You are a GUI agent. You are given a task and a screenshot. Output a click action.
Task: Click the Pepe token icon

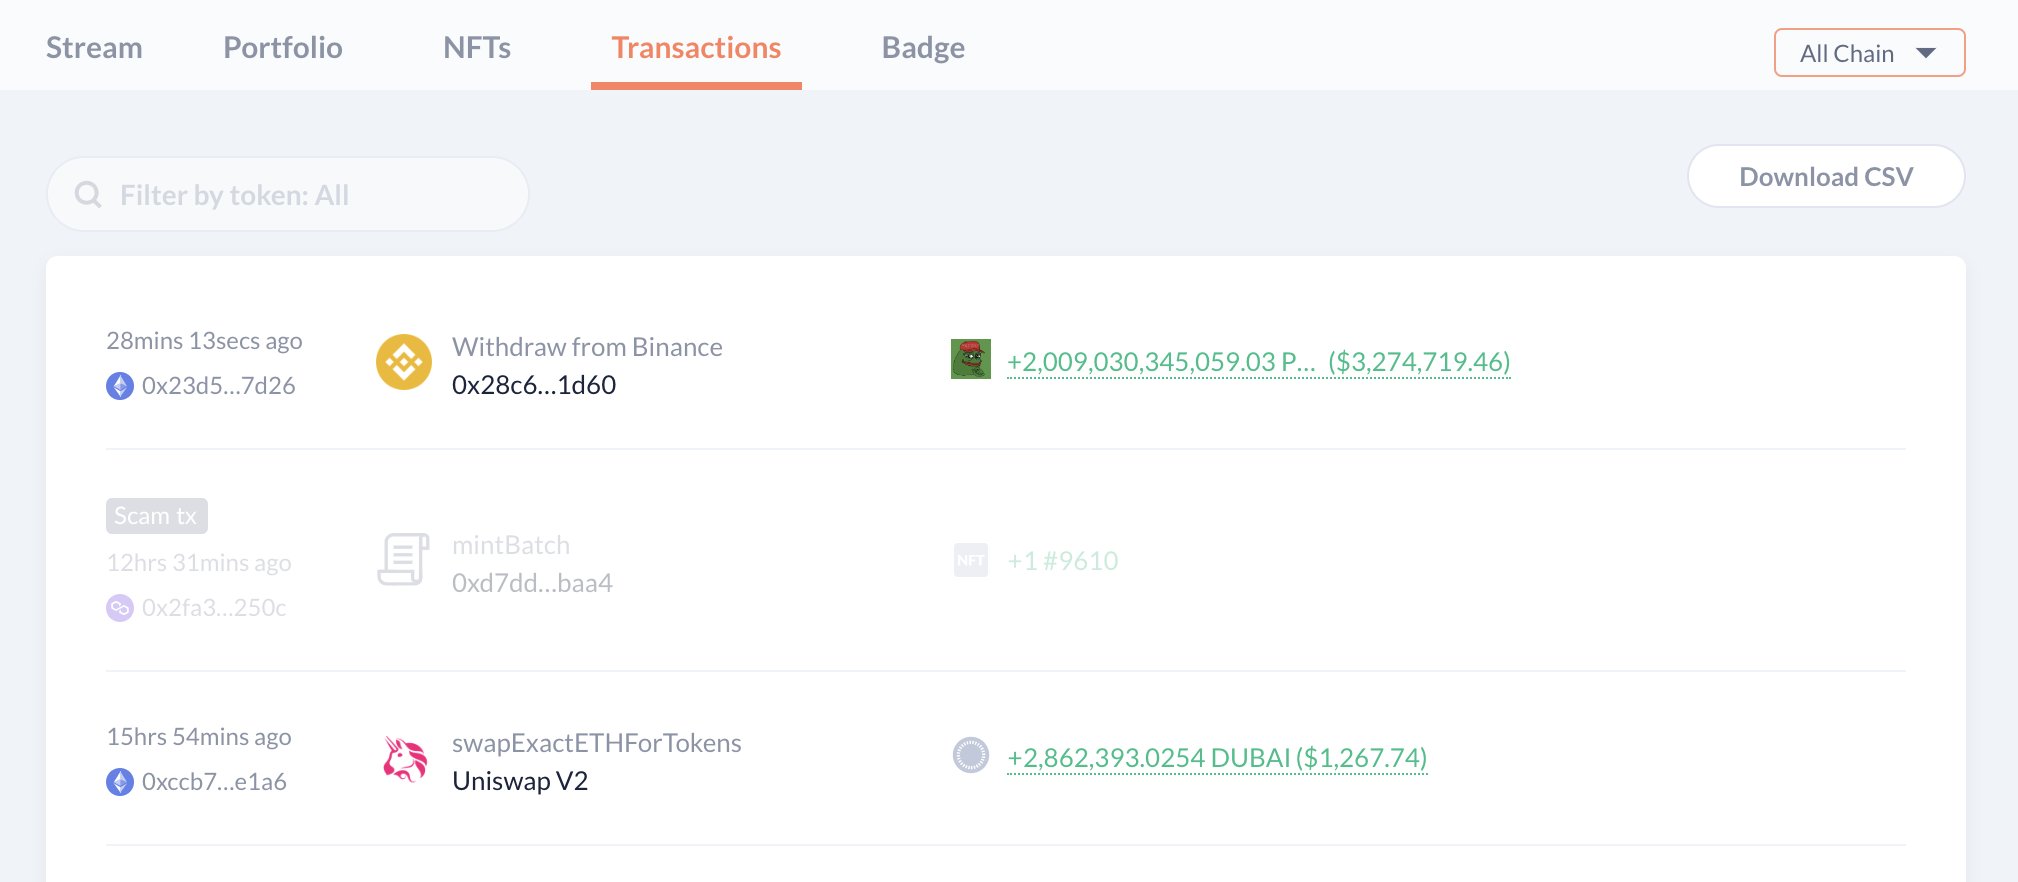970,359
